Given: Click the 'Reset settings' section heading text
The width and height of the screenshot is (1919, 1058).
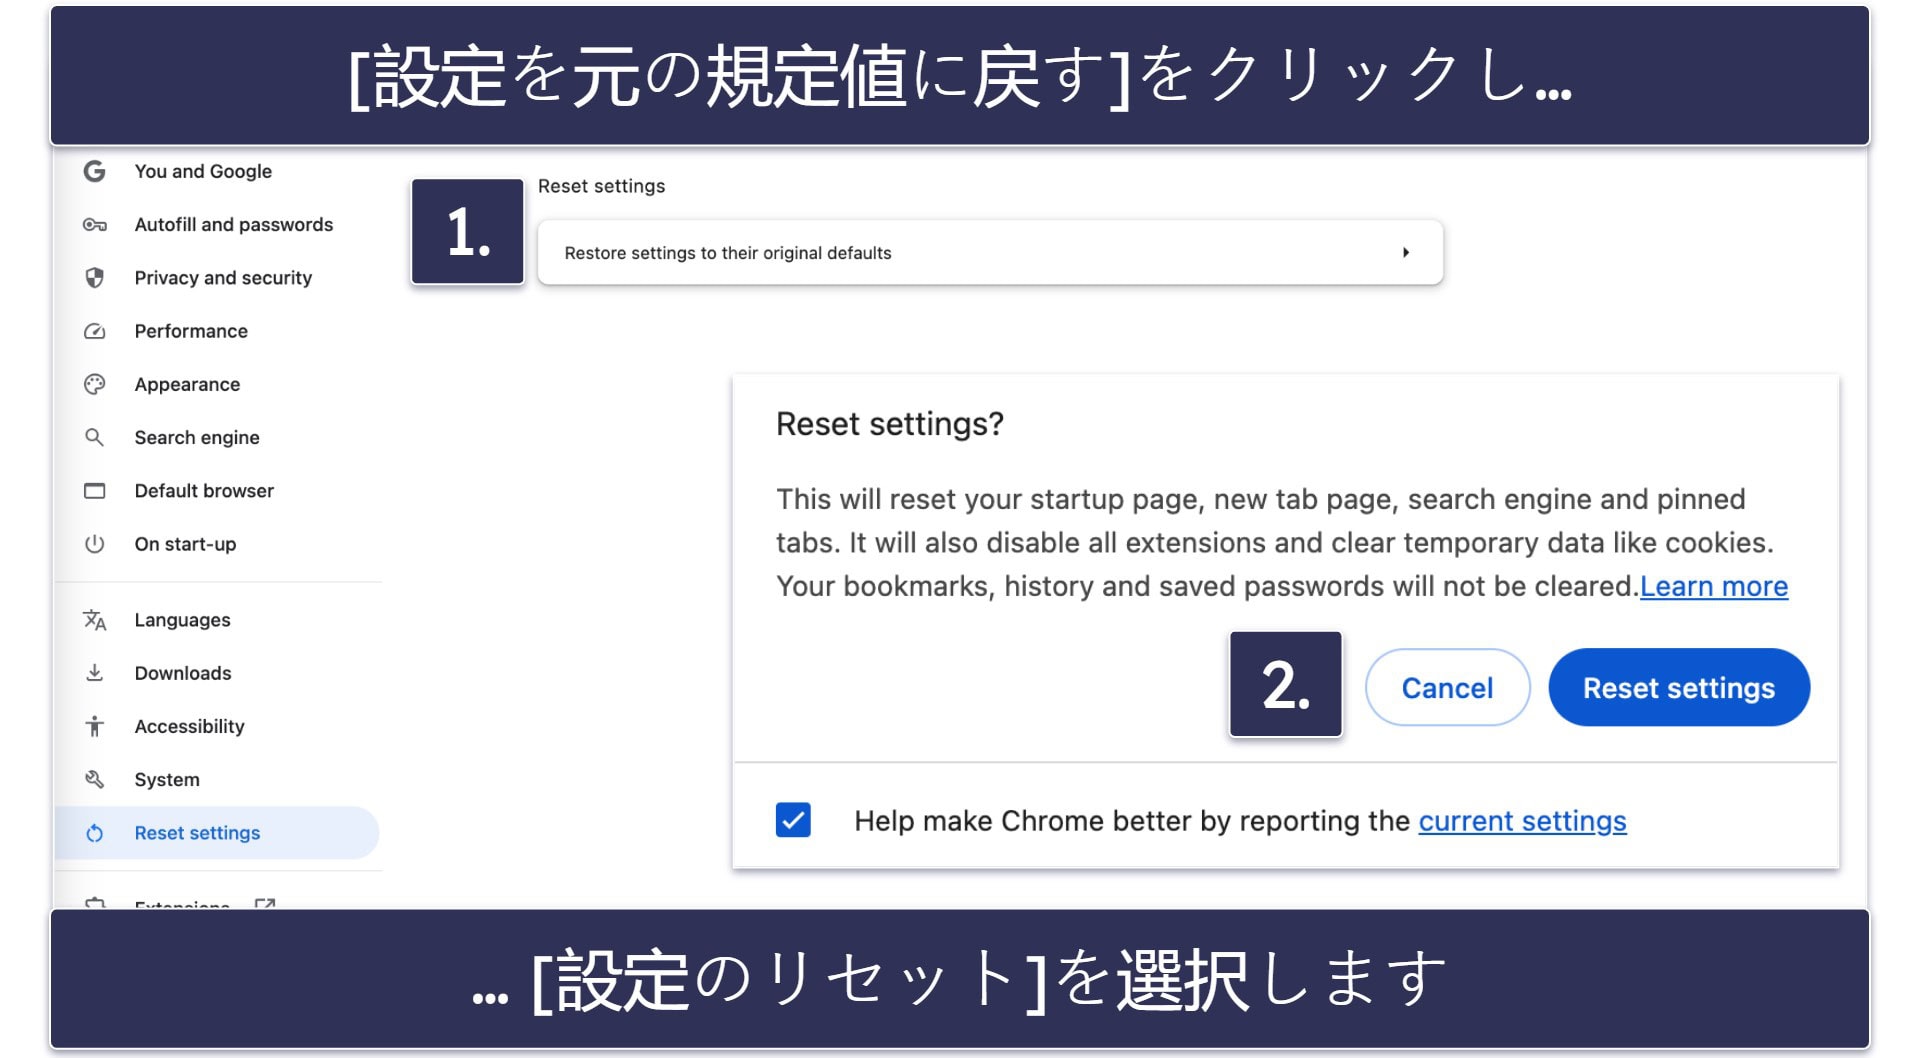Looking at the screenshot, I should (x=601, y=186).
